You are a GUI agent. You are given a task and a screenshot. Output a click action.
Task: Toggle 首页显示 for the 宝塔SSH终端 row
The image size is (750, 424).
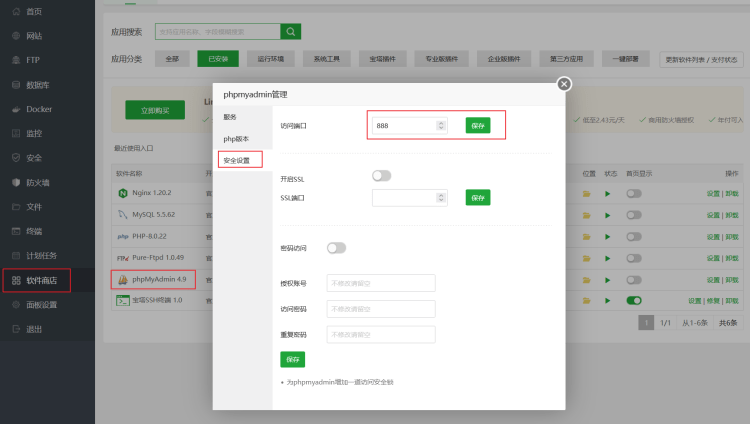pos(634,301)
